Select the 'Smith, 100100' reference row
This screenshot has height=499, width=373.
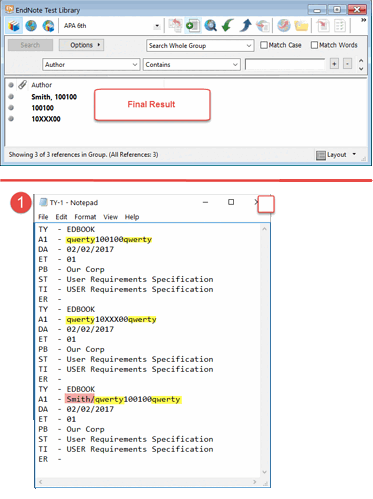pos(54,97)
